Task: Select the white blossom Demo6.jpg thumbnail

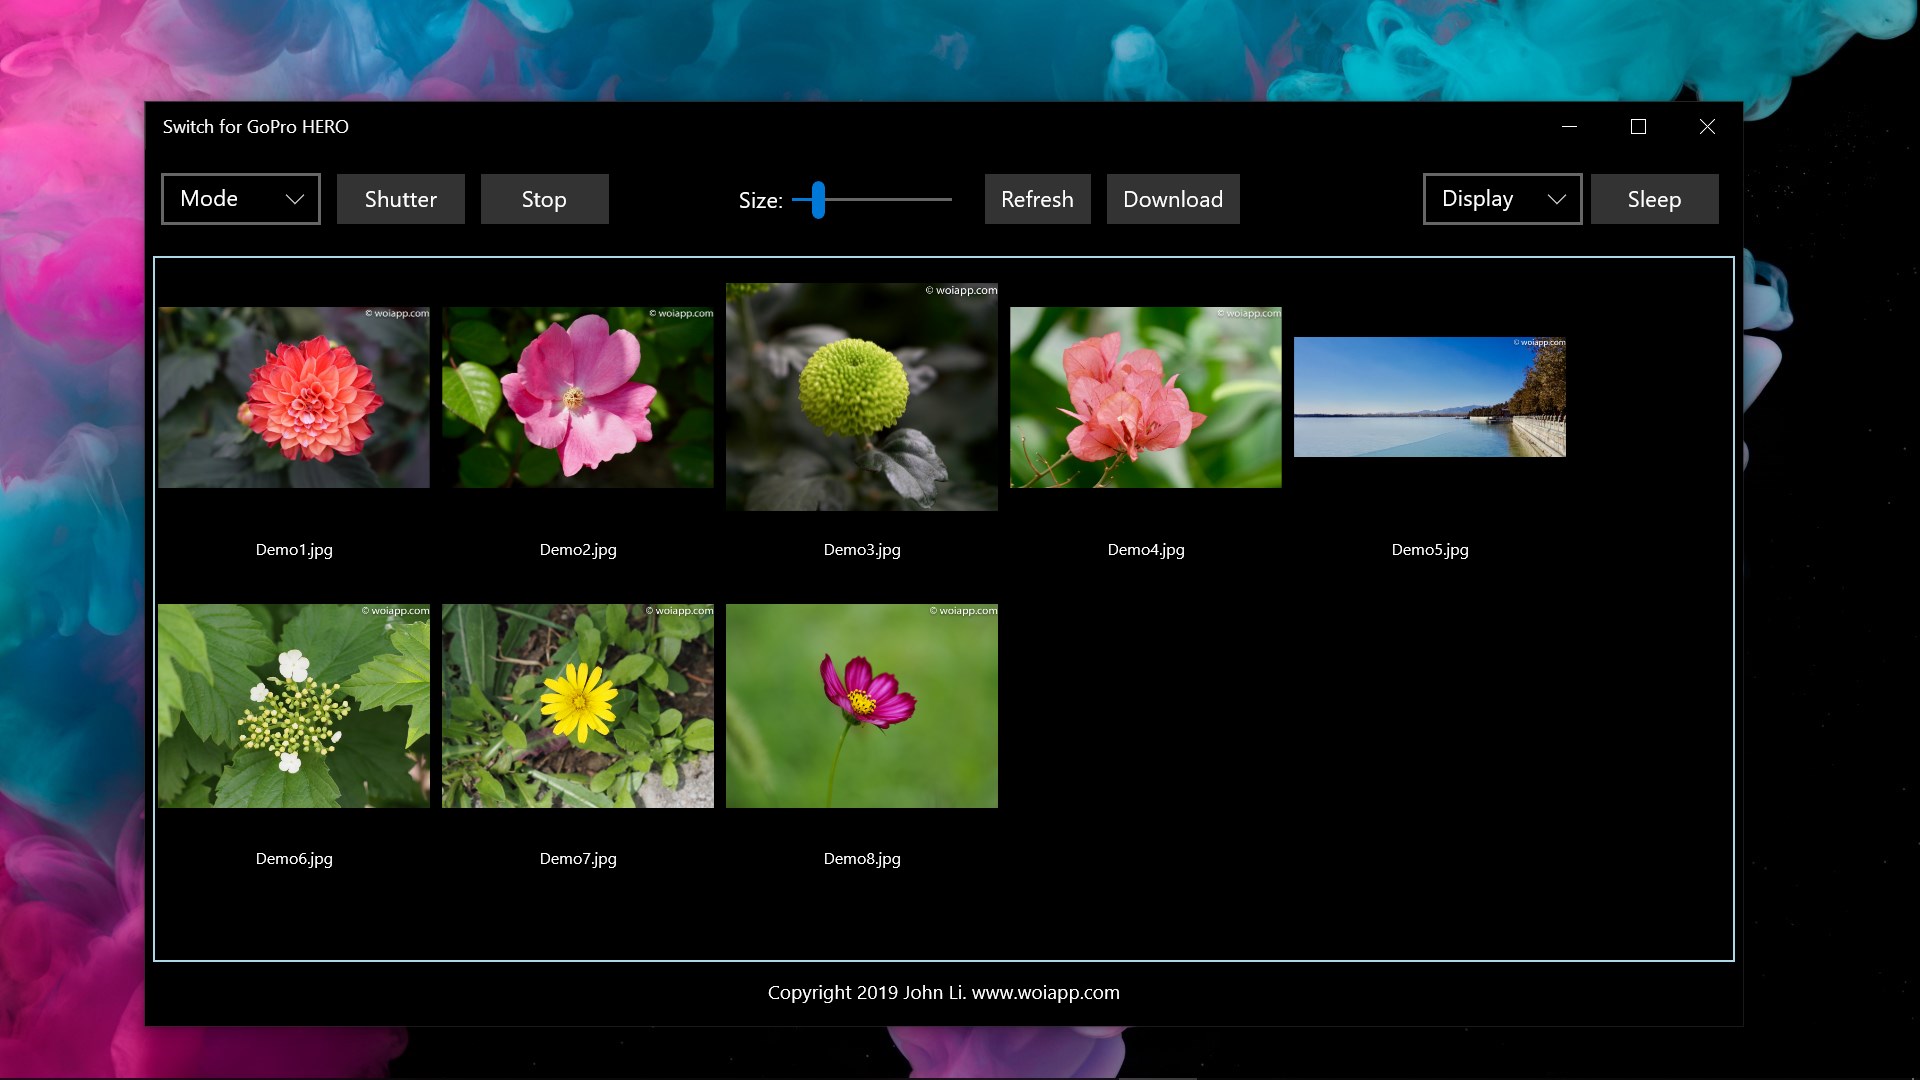Action: [294, 706]
